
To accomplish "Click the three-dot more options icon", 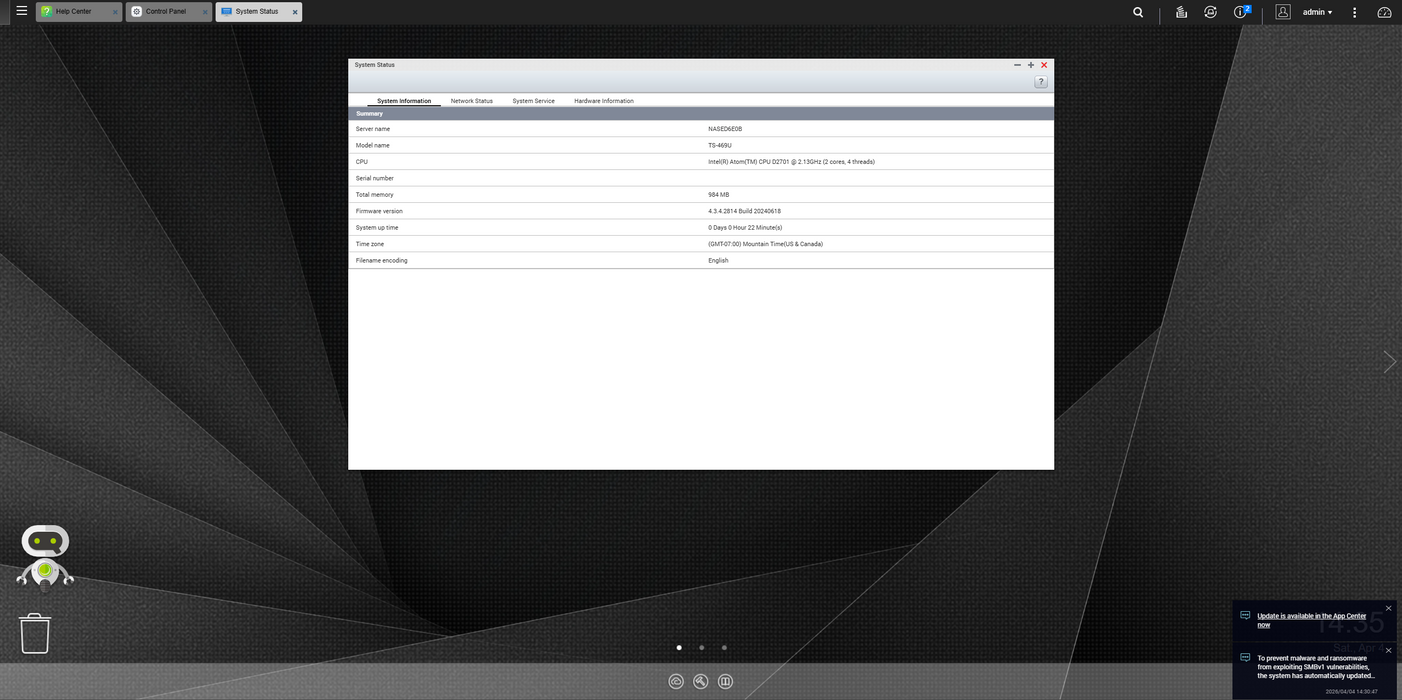I will pyautogui.click(x=1355, y=12).
